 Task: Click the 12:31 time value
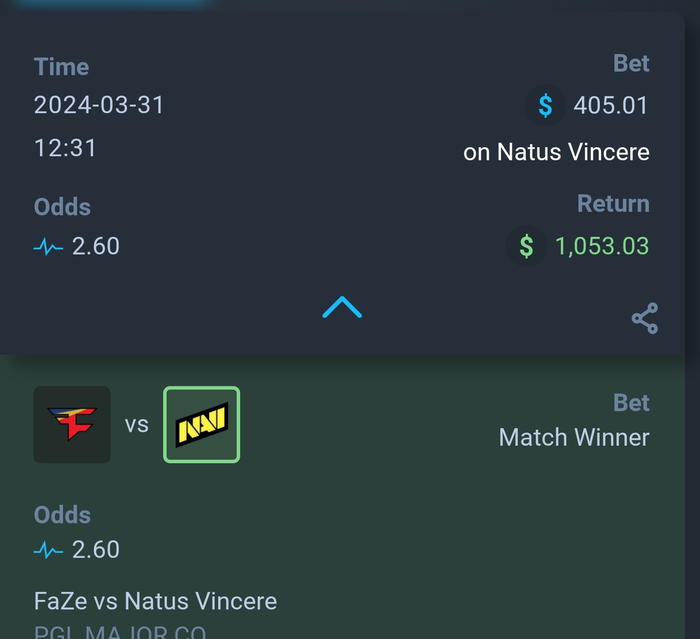(65, 148)
